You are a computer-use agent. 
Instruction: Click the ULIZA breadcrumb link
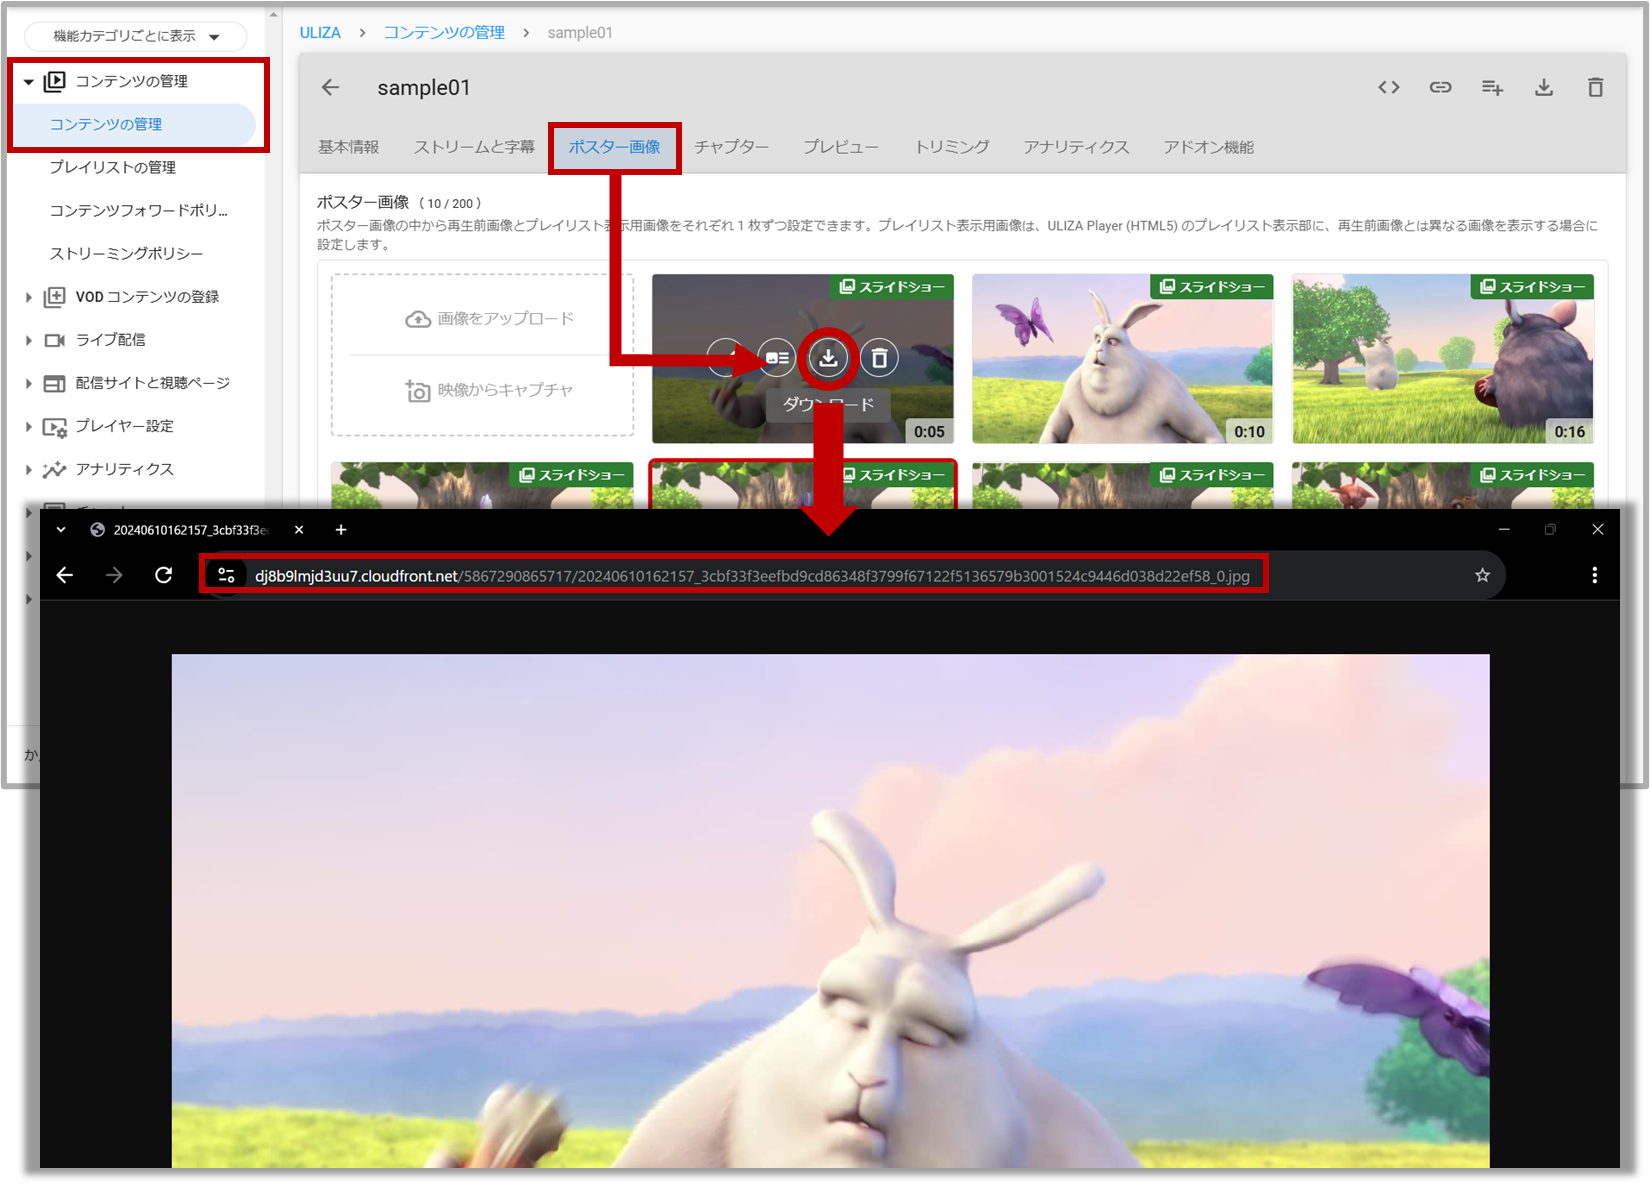[x=320, y=33]
